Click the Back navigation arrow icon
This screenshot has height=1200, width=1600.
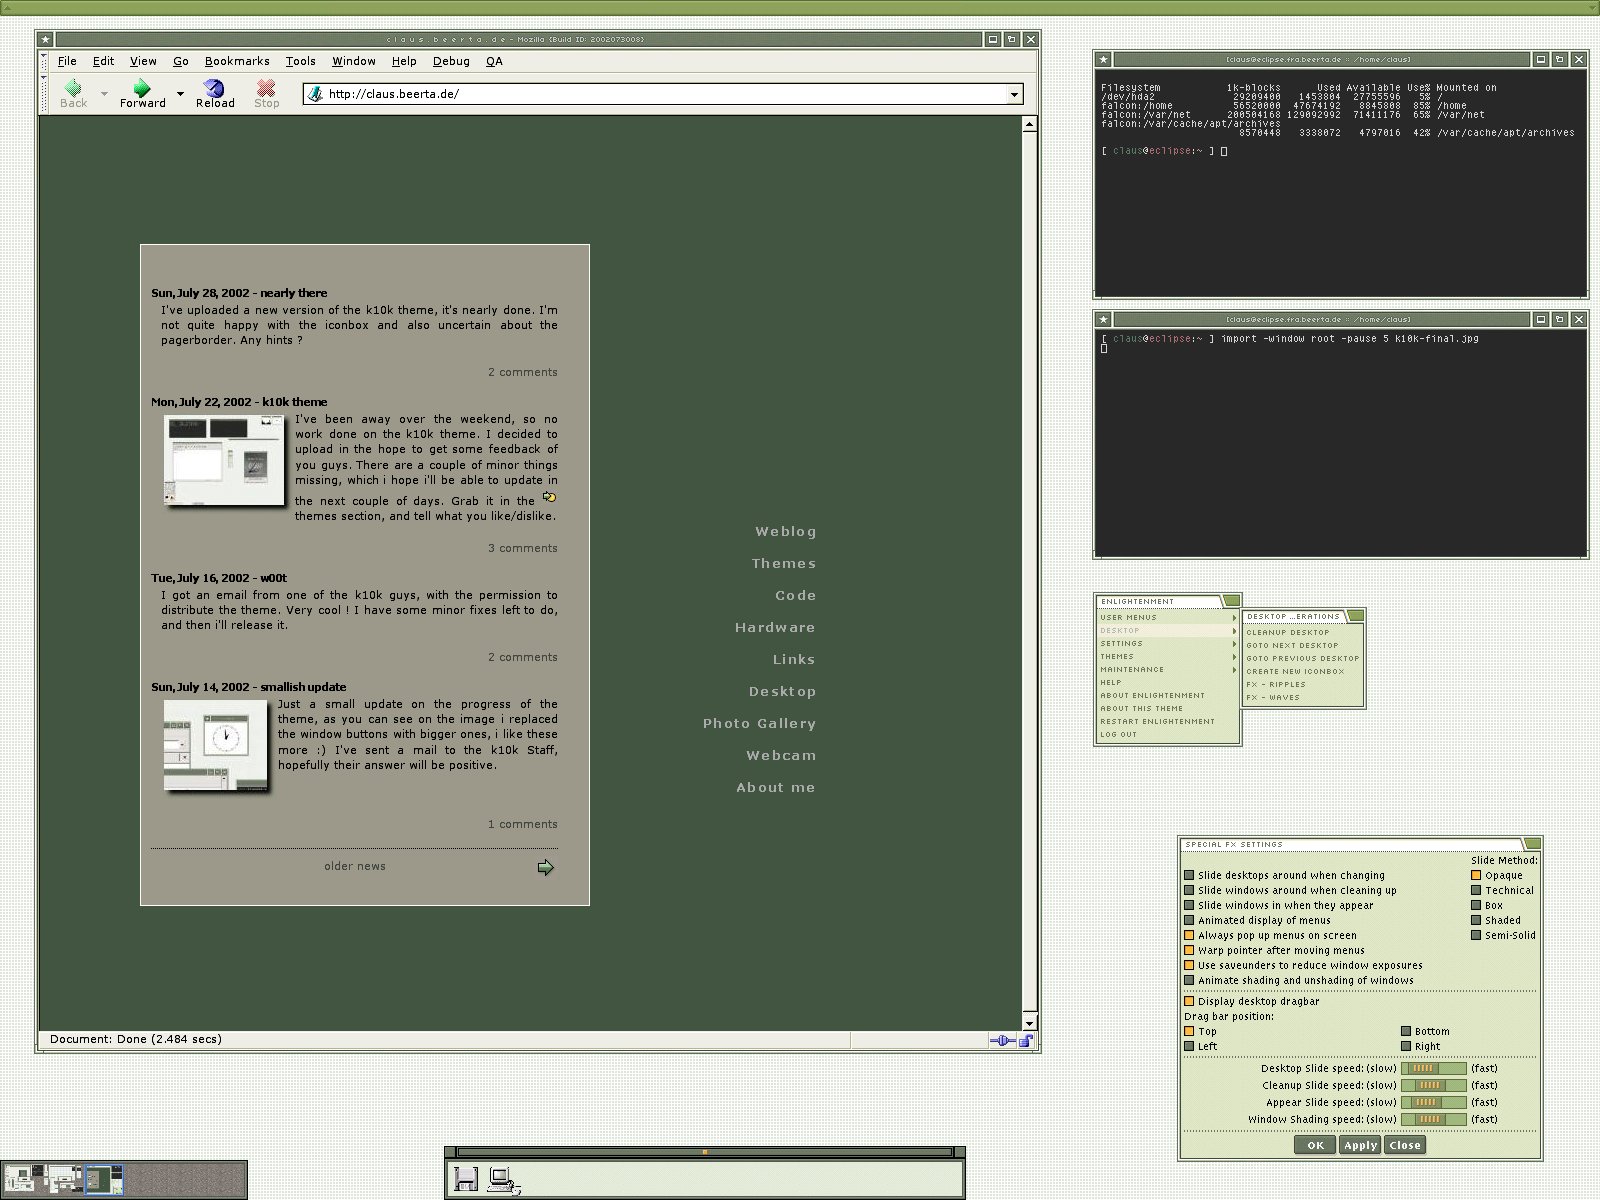(73, 88)
